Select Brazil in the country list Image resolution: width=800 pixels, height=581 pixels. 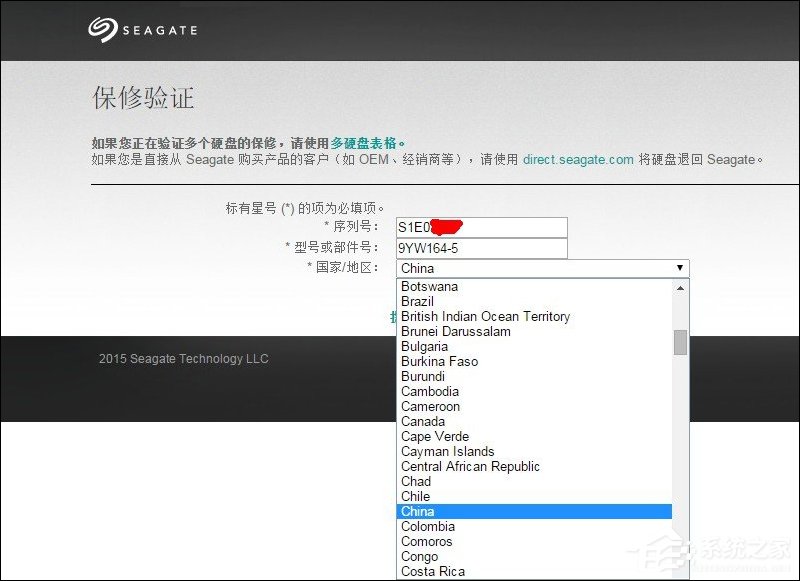(419, 301)
